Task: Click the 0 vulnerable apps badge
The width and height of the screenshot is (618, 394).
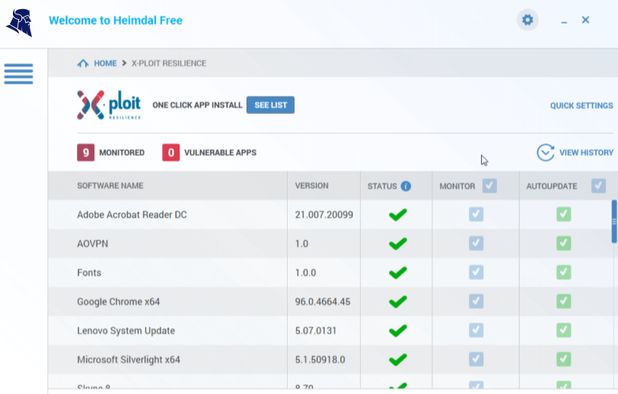Action: pos(171,152)
